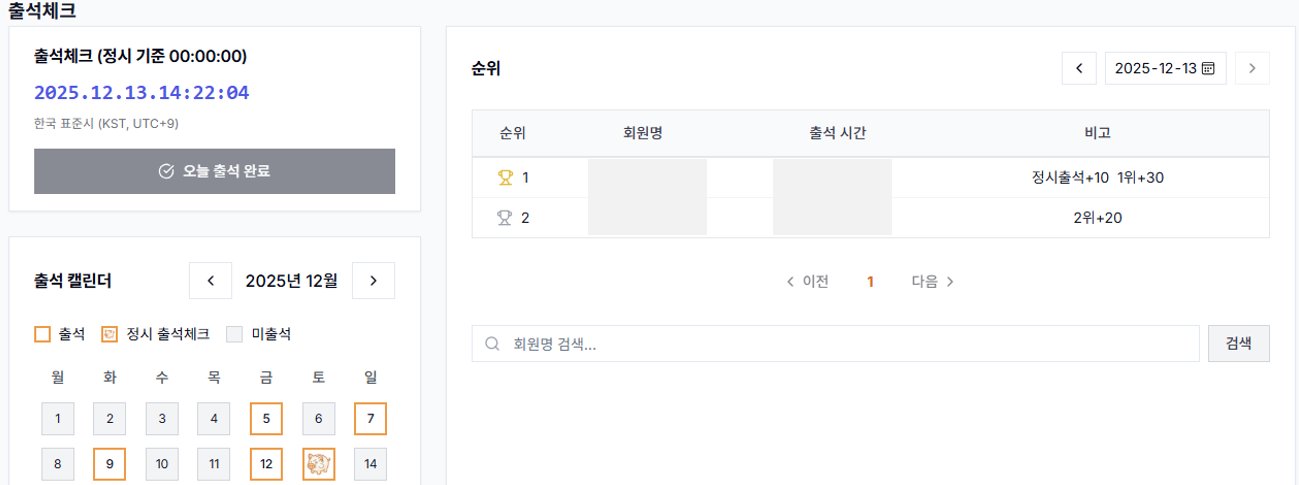The height and width of the screenshot is (485, 1299).
Task: Click the on-time attendance legend icon
Action: pyautogui.click(x=110, y=334)
